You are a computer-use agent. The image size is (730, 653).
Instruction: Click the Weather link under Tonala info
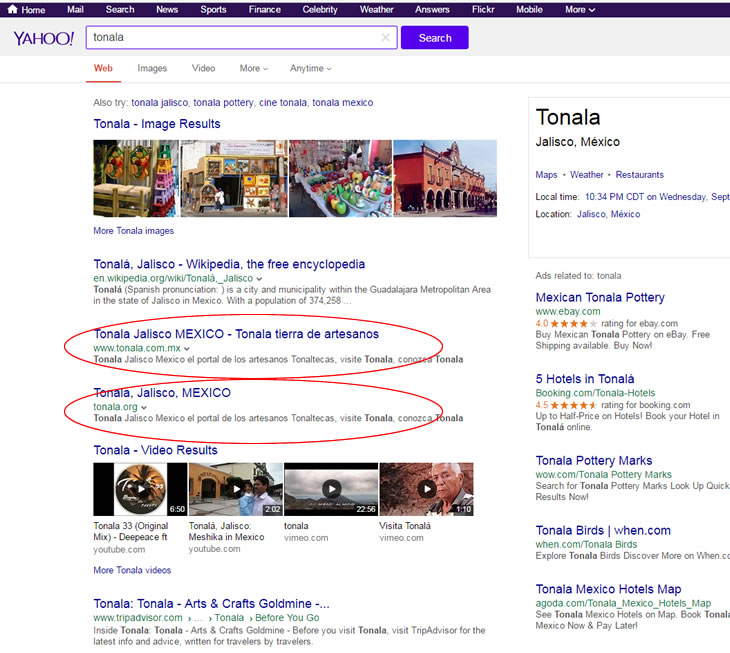586,175
